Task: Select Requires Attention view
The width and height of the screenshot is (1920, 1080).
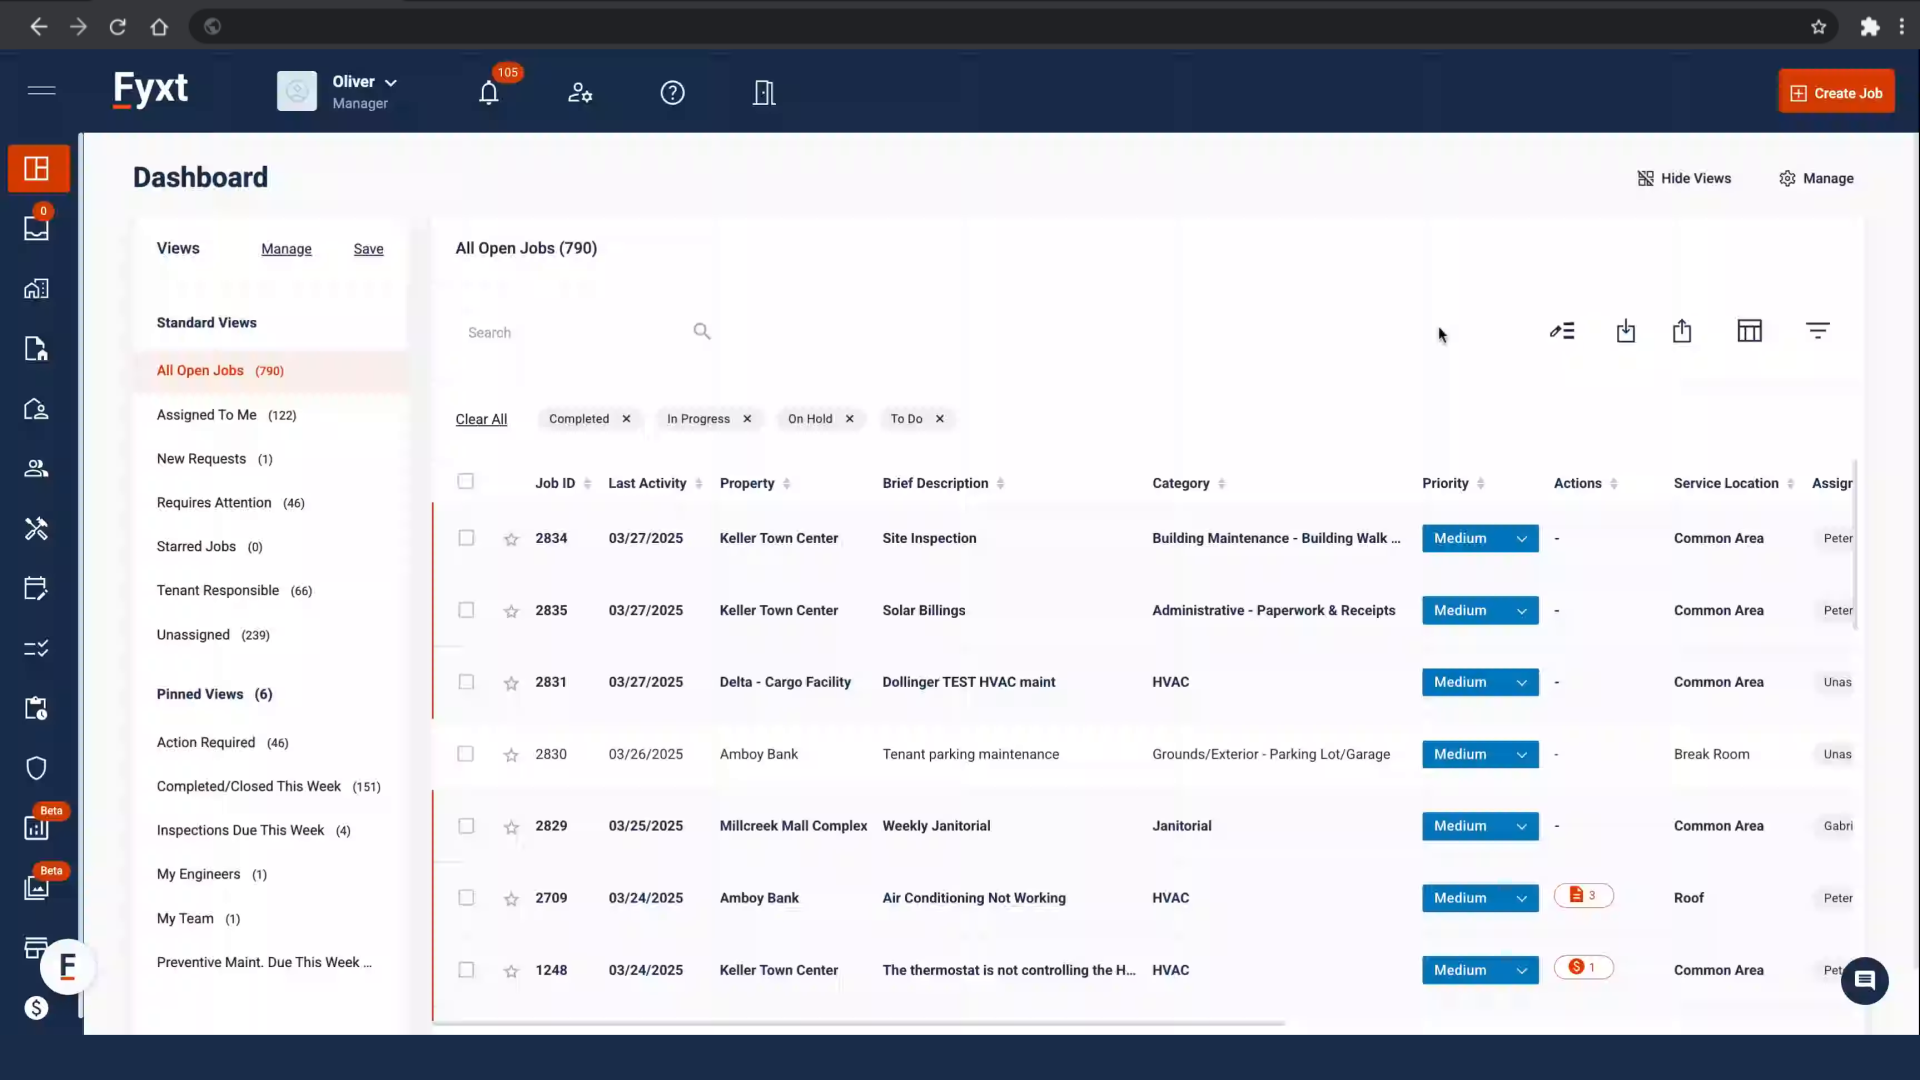Action: [230, 503]
